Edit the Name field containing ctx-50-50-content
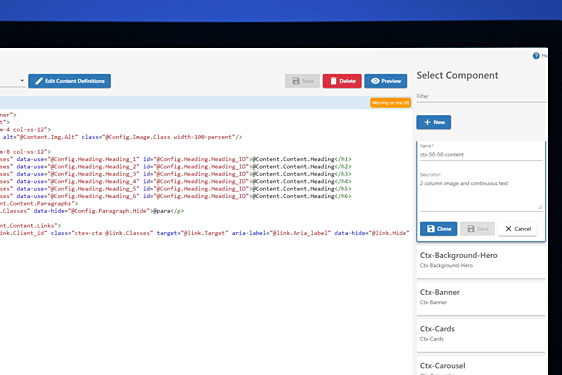This screenshot has width=562, height=375. click(x=481, y=155)
